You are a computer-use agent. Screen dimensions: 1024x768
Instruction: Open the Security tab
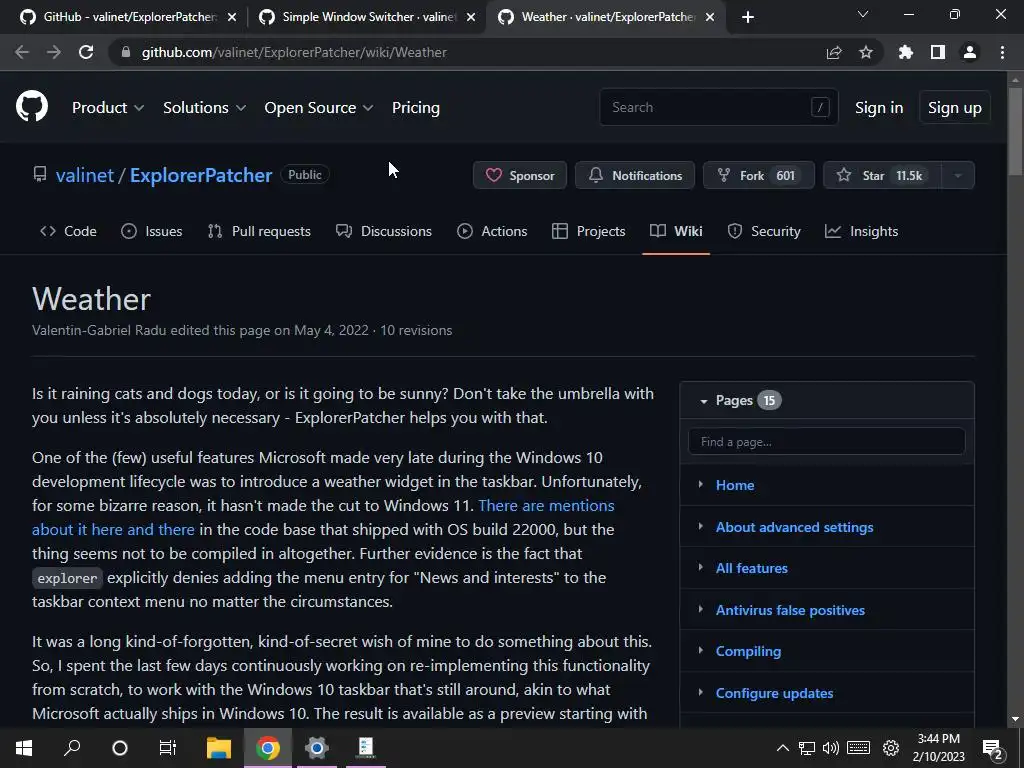point(763,231)
